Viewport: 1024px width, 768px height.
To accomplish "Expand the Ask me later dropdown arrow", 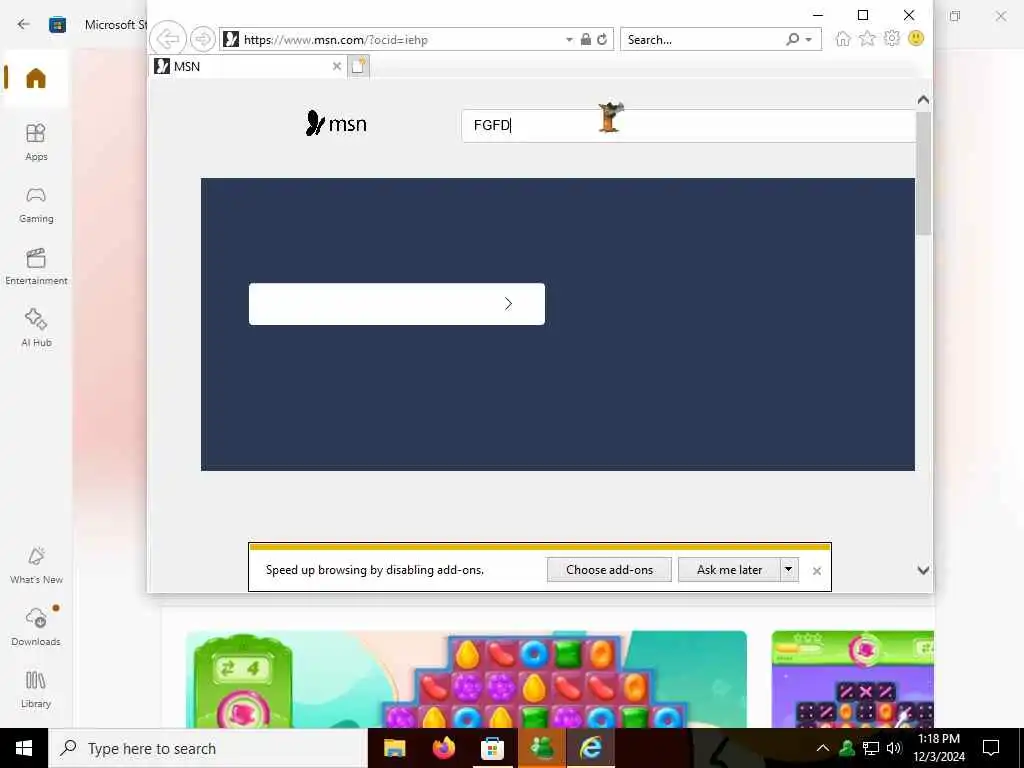I will [789, 569].
